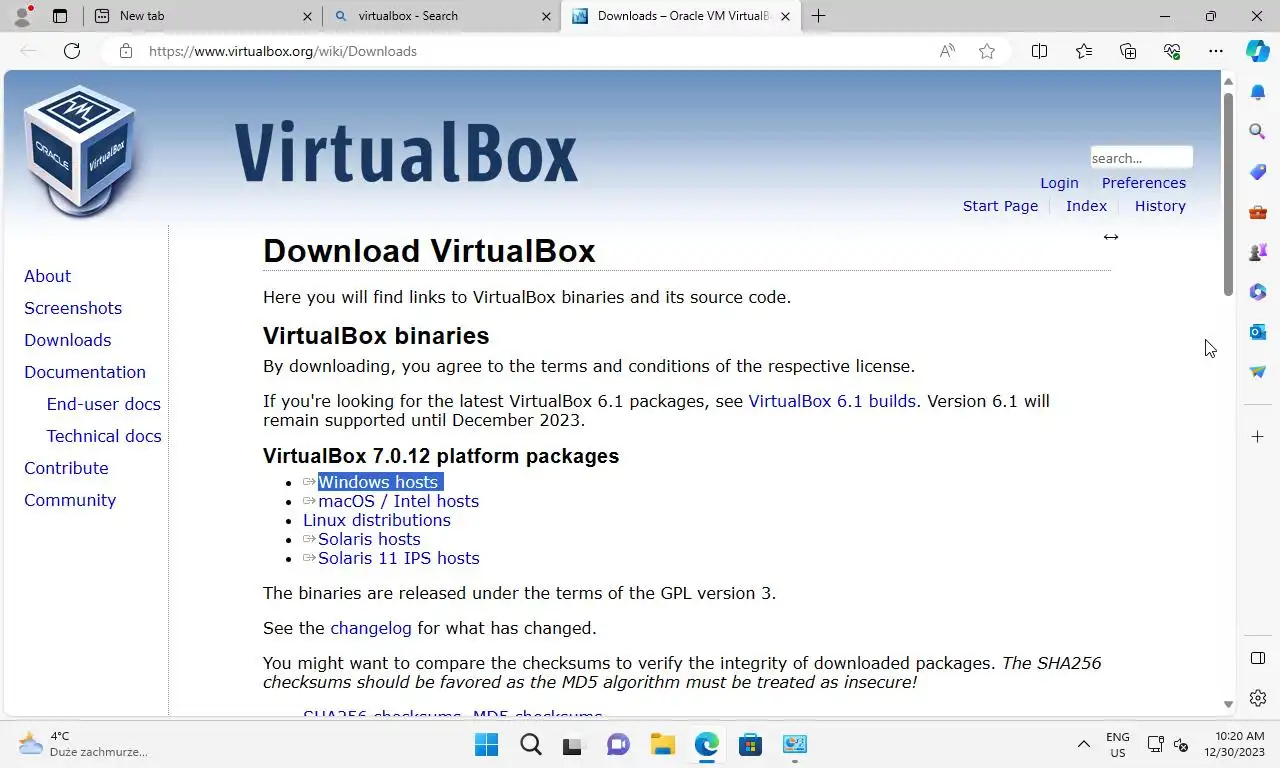Open Community in left navigation
Image resolution: width=1280 pixels, height=768 pixels.
tap(70, 500)
